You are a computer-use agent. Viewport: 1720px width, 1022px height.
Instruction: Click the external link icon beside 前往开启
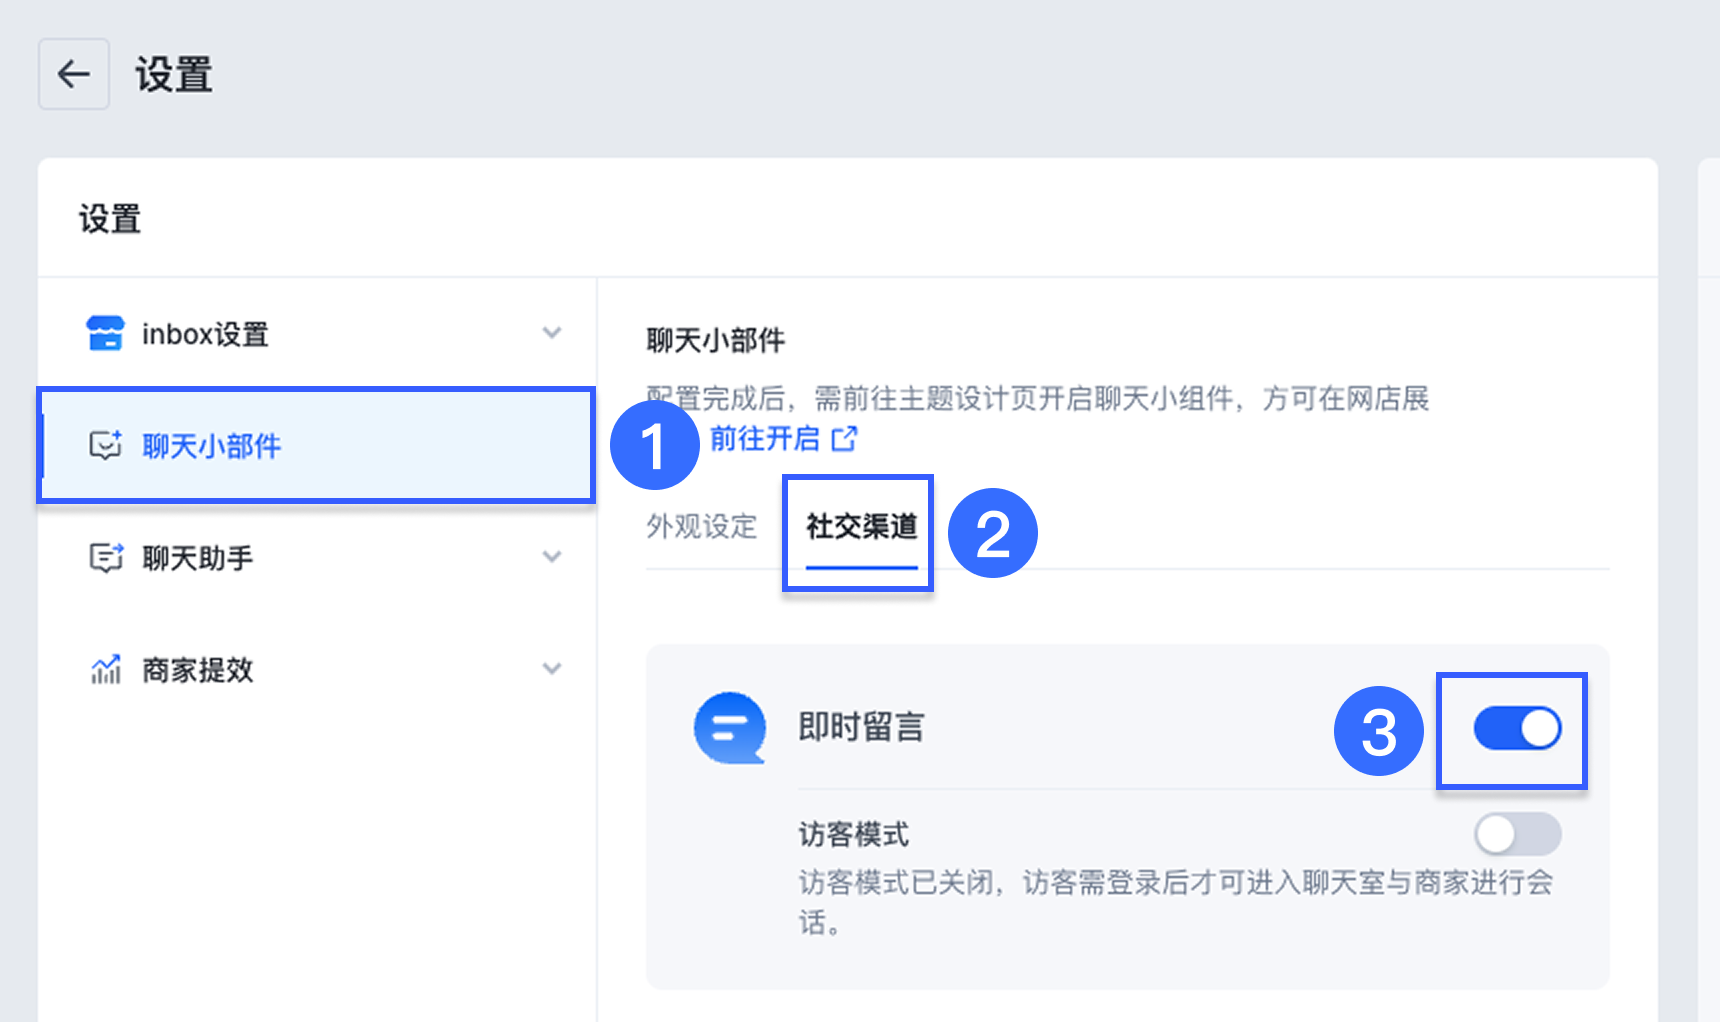click(x=844, y=438)
